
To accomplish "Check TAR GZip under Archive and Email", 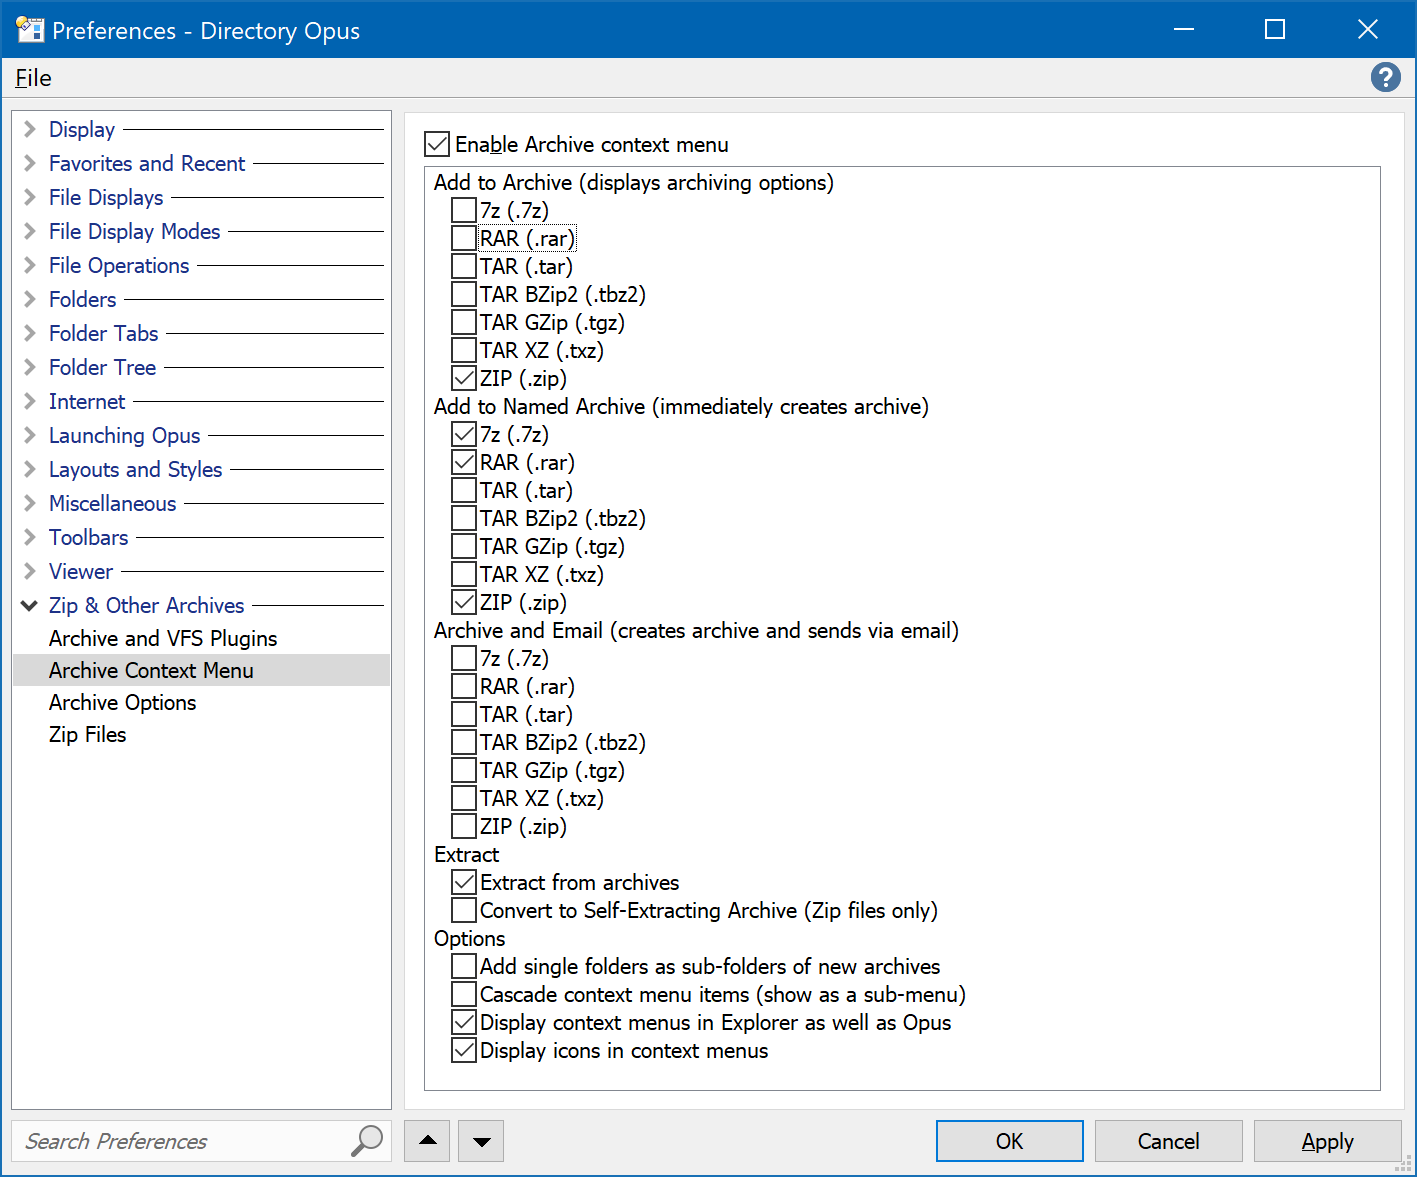I will point(463,770).
